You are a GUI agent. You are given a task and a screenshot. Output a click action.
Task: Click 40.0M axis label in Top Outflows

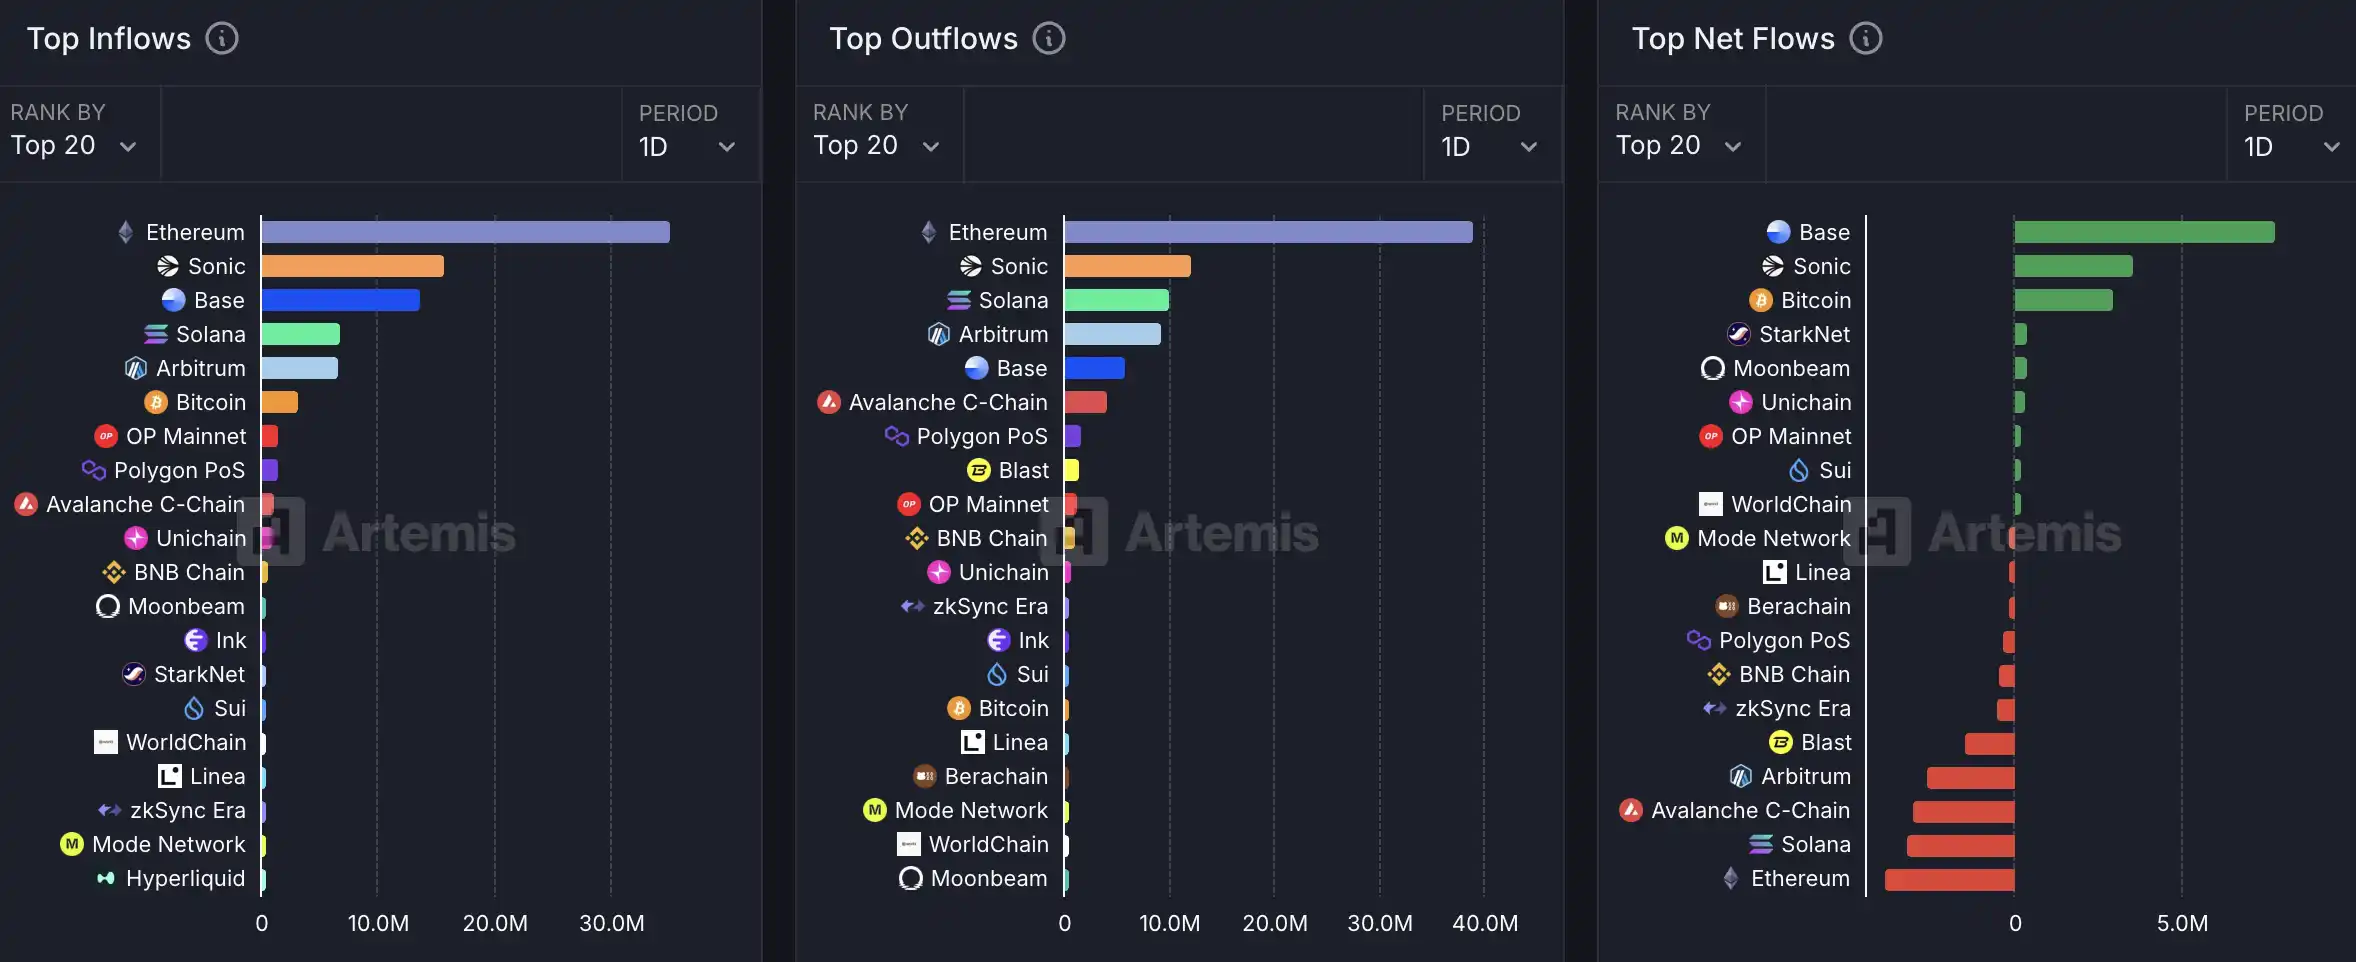coord(1485,923)
